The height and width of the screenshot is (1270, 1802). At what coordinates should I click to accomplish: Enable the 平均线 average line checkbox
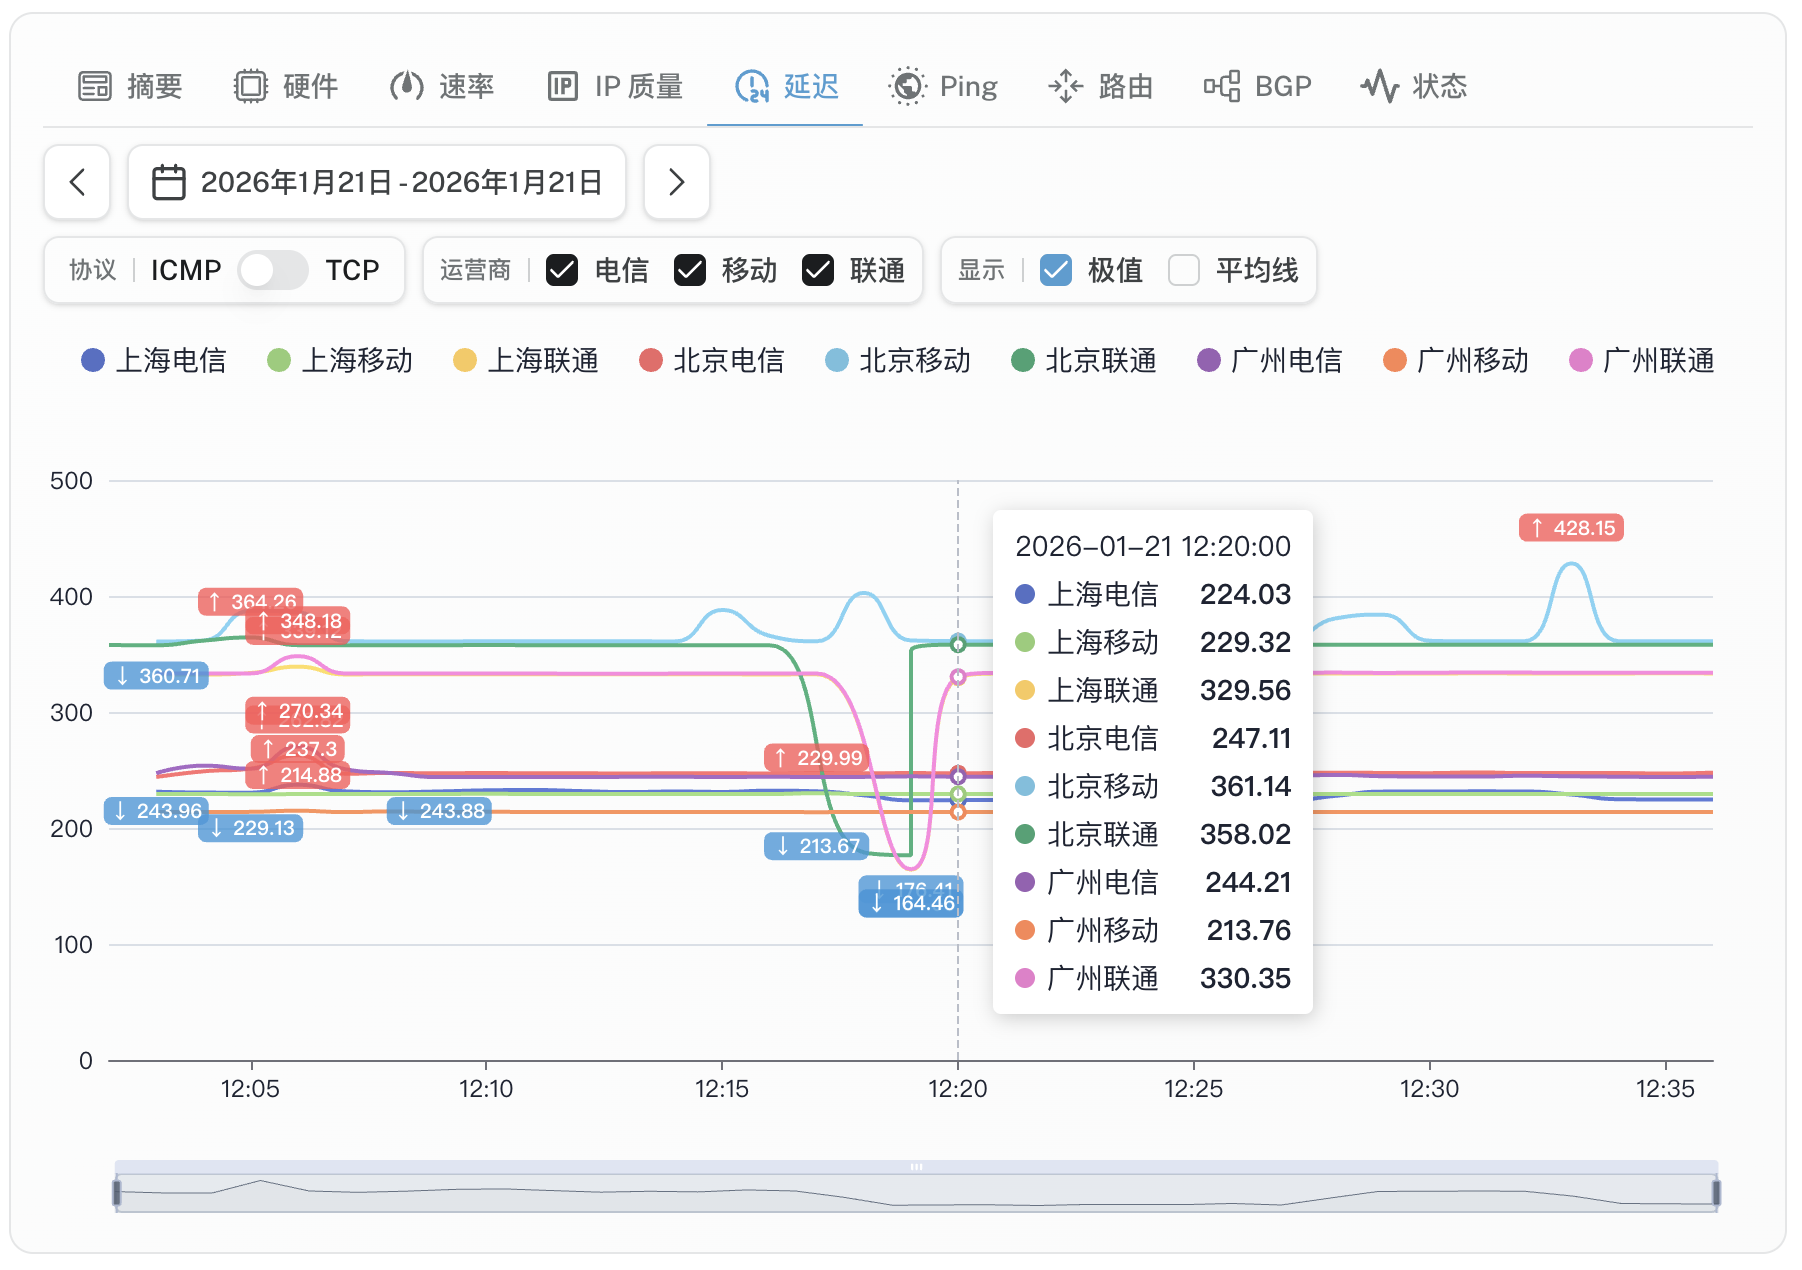[1184, 270]
